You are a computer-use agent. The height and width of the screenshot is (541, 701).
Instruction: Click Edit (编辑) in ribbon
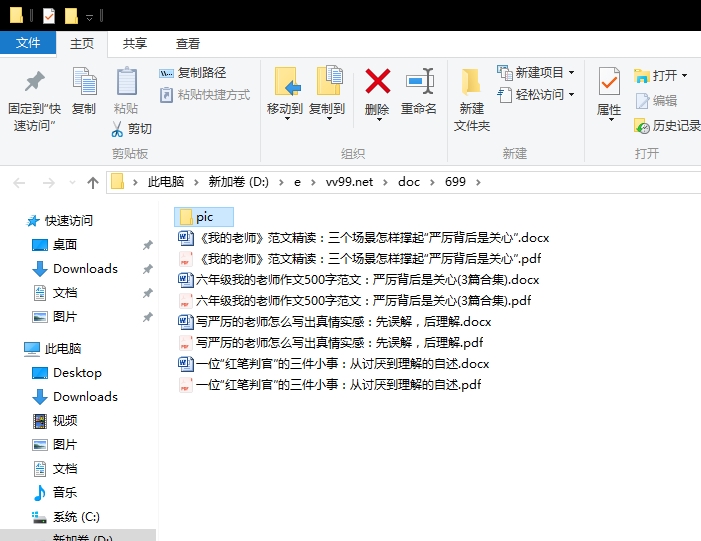pos(656,101)
